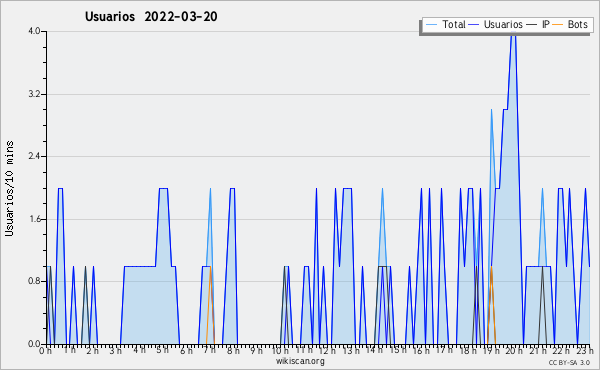
Task: Click the '3.2' y-axis value
Action: click(34, 94)
